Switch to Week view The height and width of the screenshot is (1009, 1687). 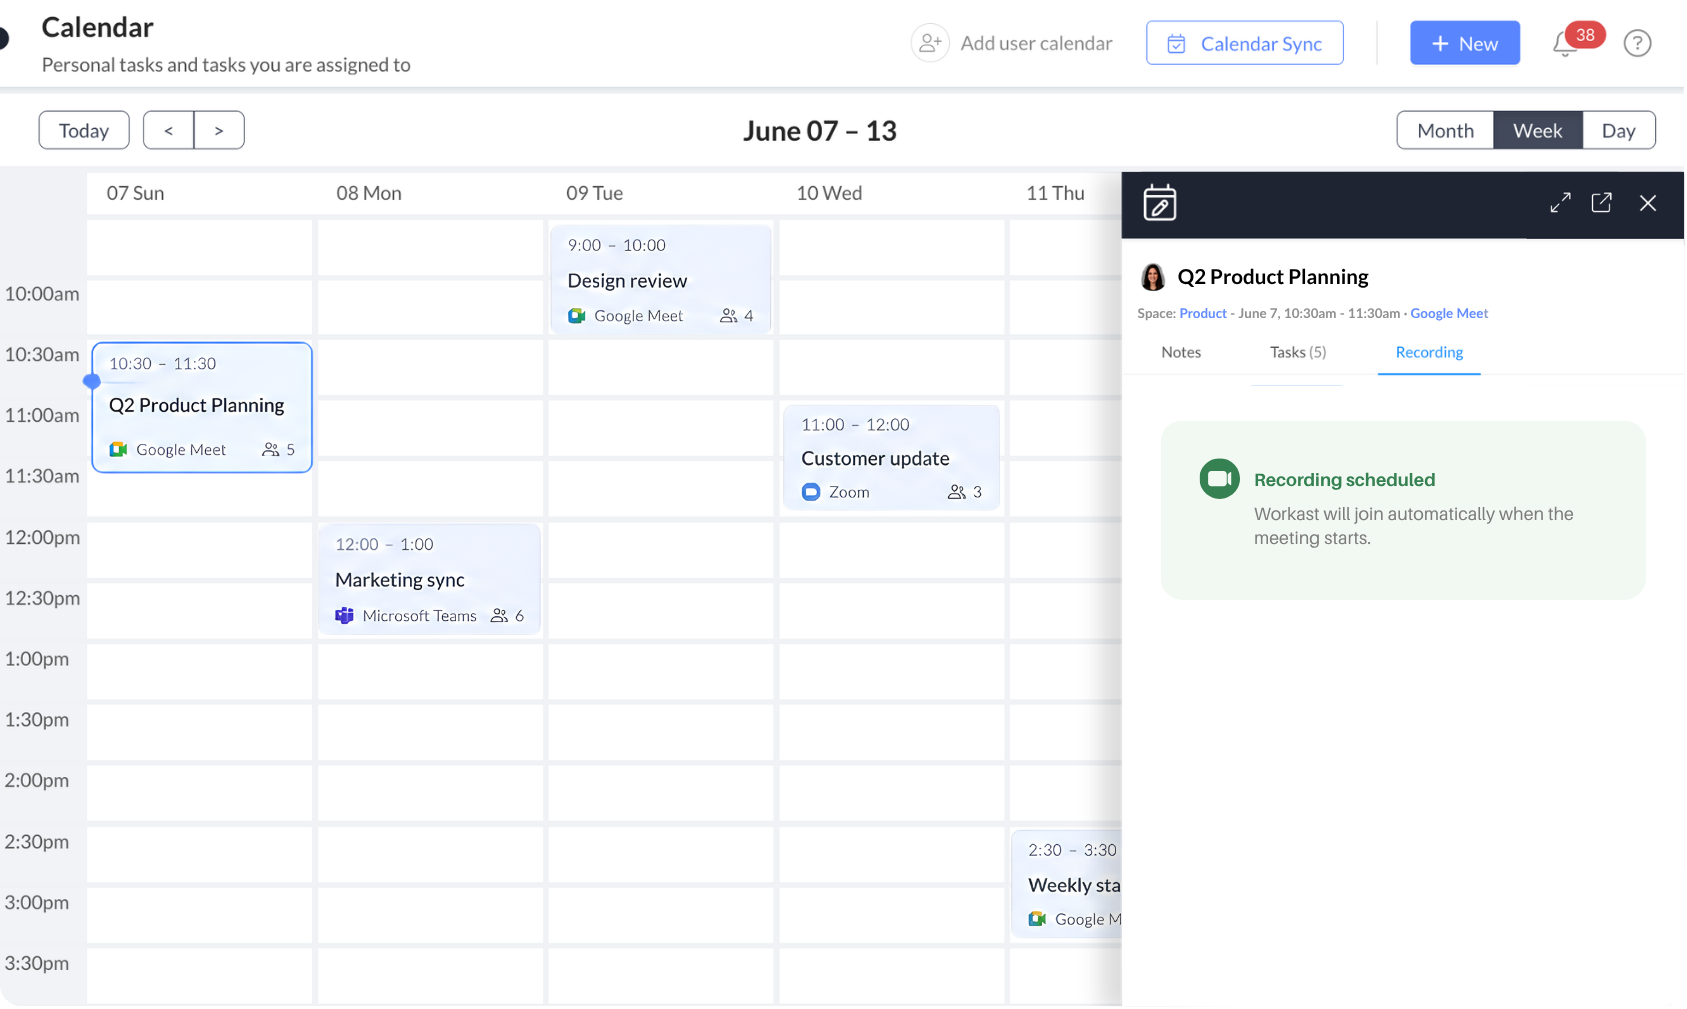1537,130
